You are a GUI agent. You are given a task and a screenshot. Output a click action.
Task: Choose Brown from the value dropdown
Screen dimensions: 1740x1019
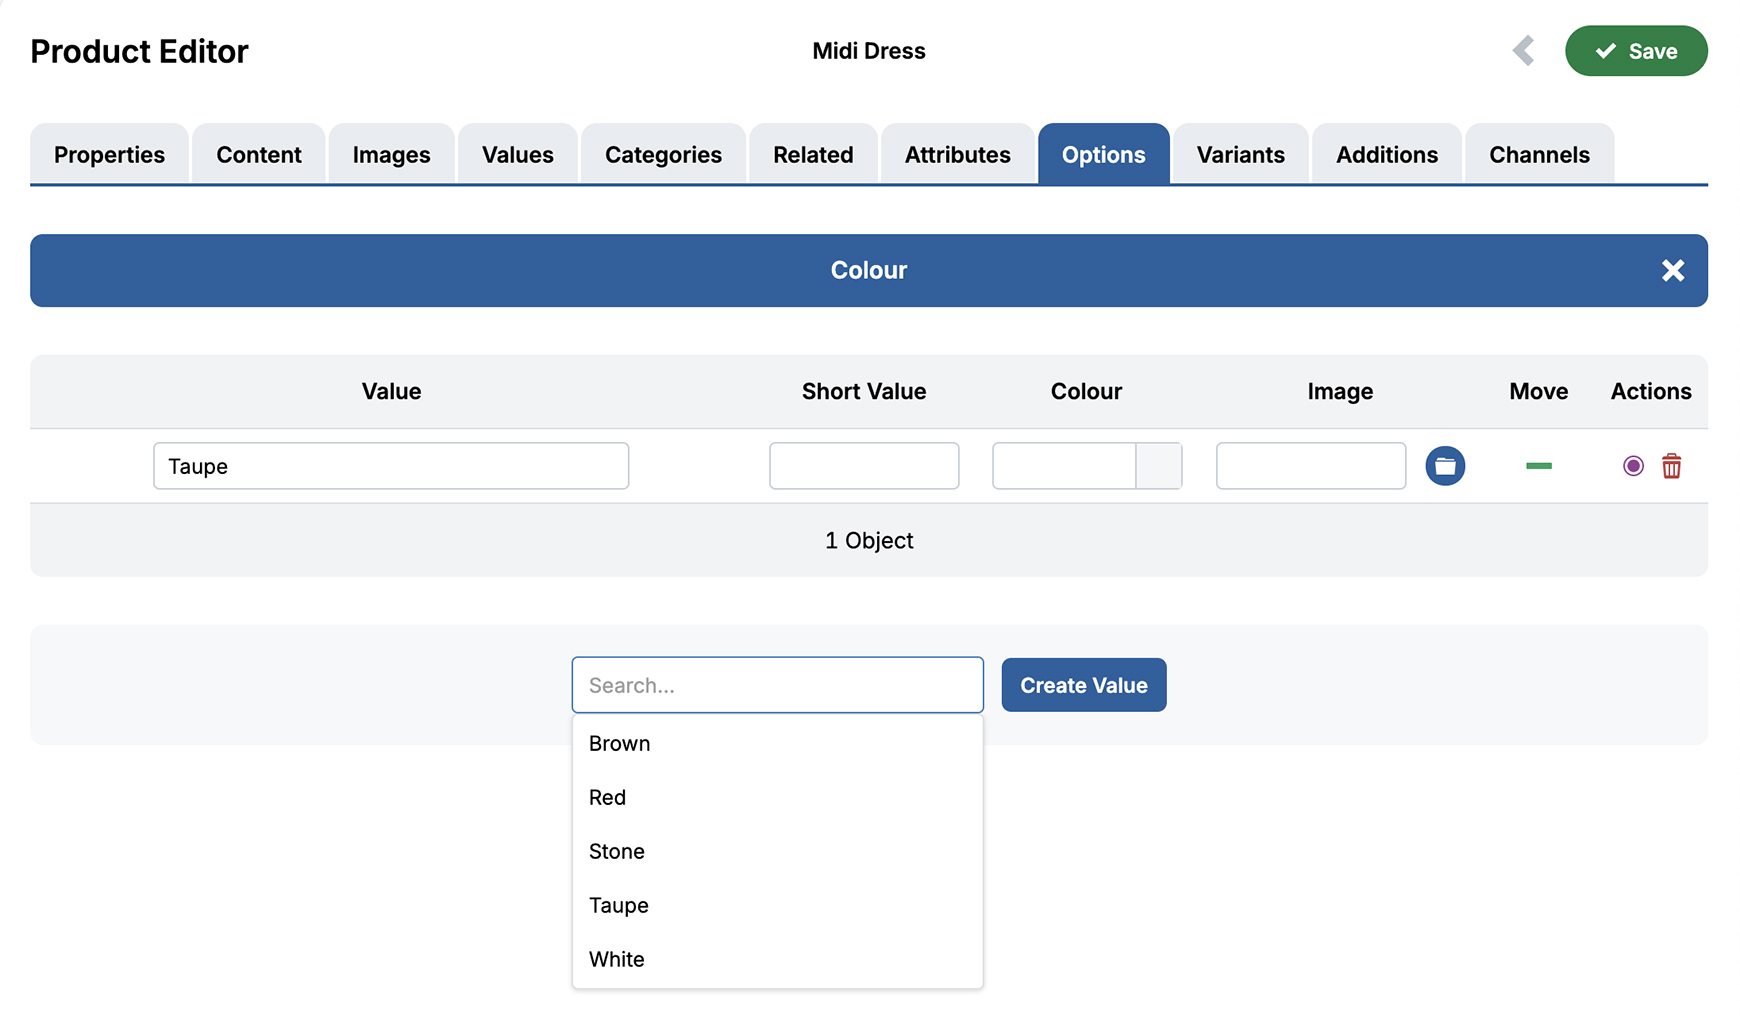pos(619,743)
